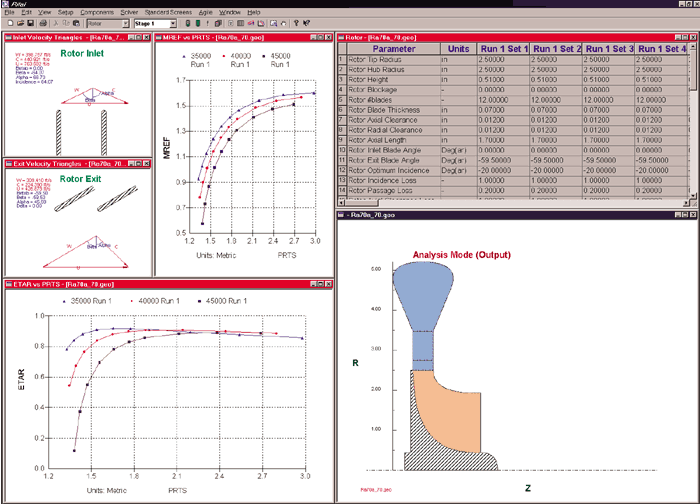Screen dimensions: 700x504
Task: Click the Open folder toolbar icon
Action: (21, 23)
